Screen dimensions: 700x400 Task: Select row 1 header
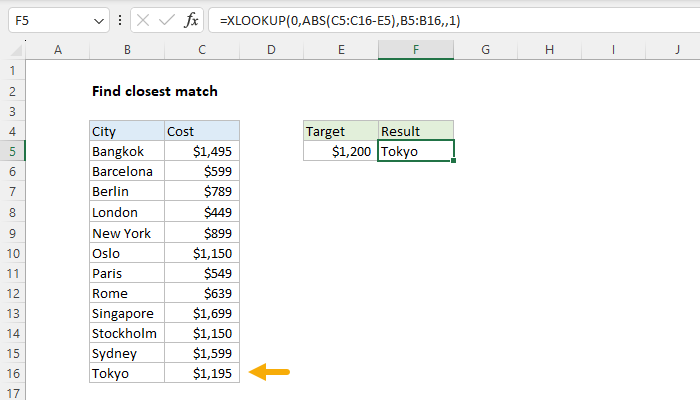point(12,71)
